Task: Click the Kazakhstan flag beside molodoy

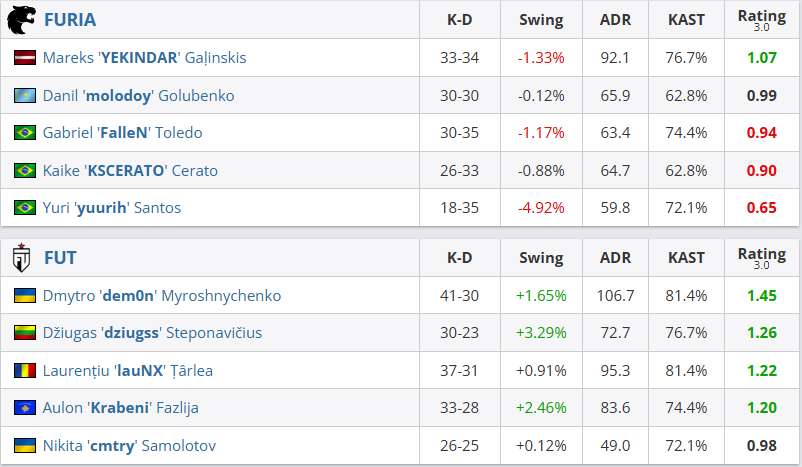Action: coord(25,95)
